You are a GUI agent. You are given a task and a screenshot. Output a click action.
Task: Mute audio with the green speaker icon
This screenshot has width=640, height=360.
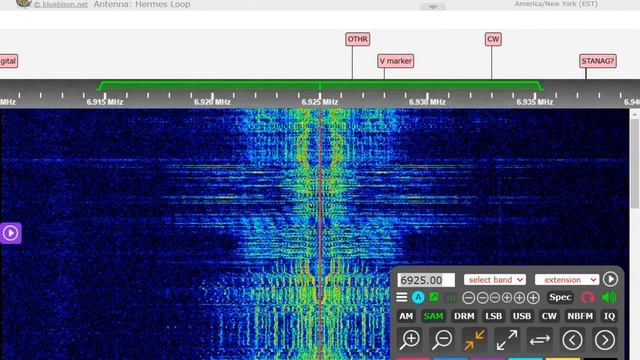coord(609,298)
